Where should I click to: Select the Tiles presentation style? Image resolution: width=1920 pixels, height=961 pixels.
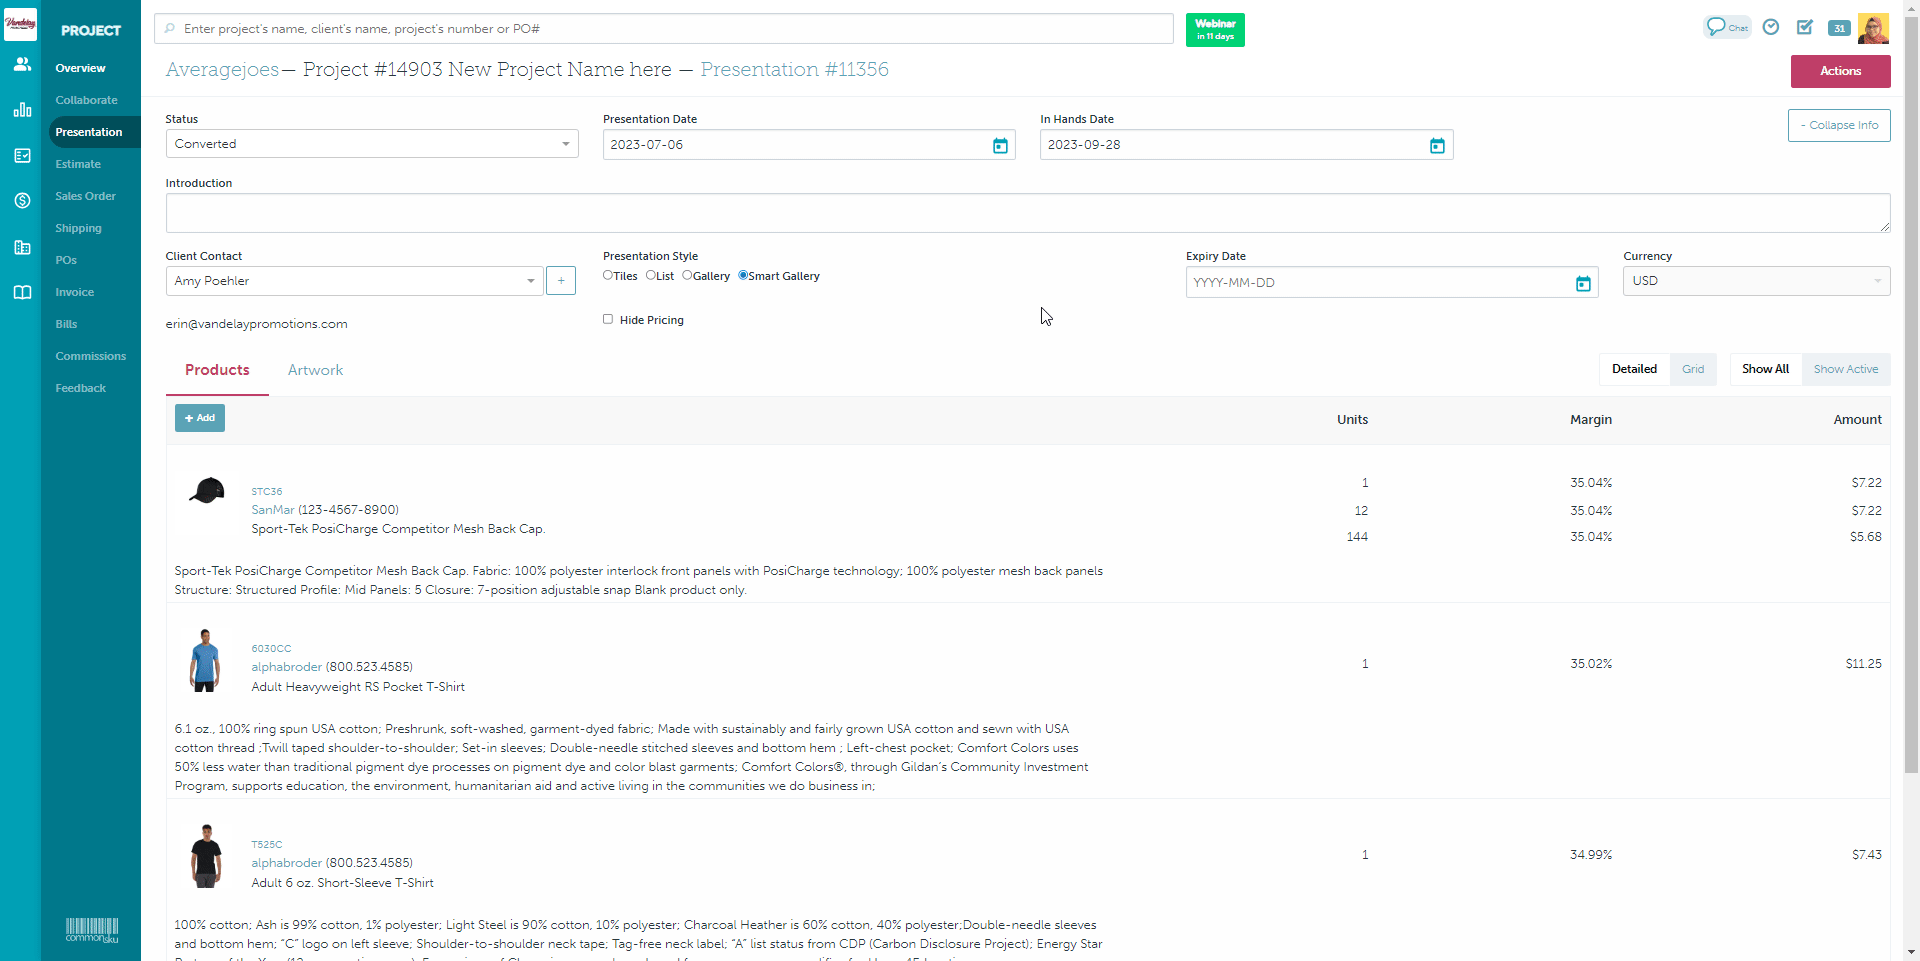(608, 275)
